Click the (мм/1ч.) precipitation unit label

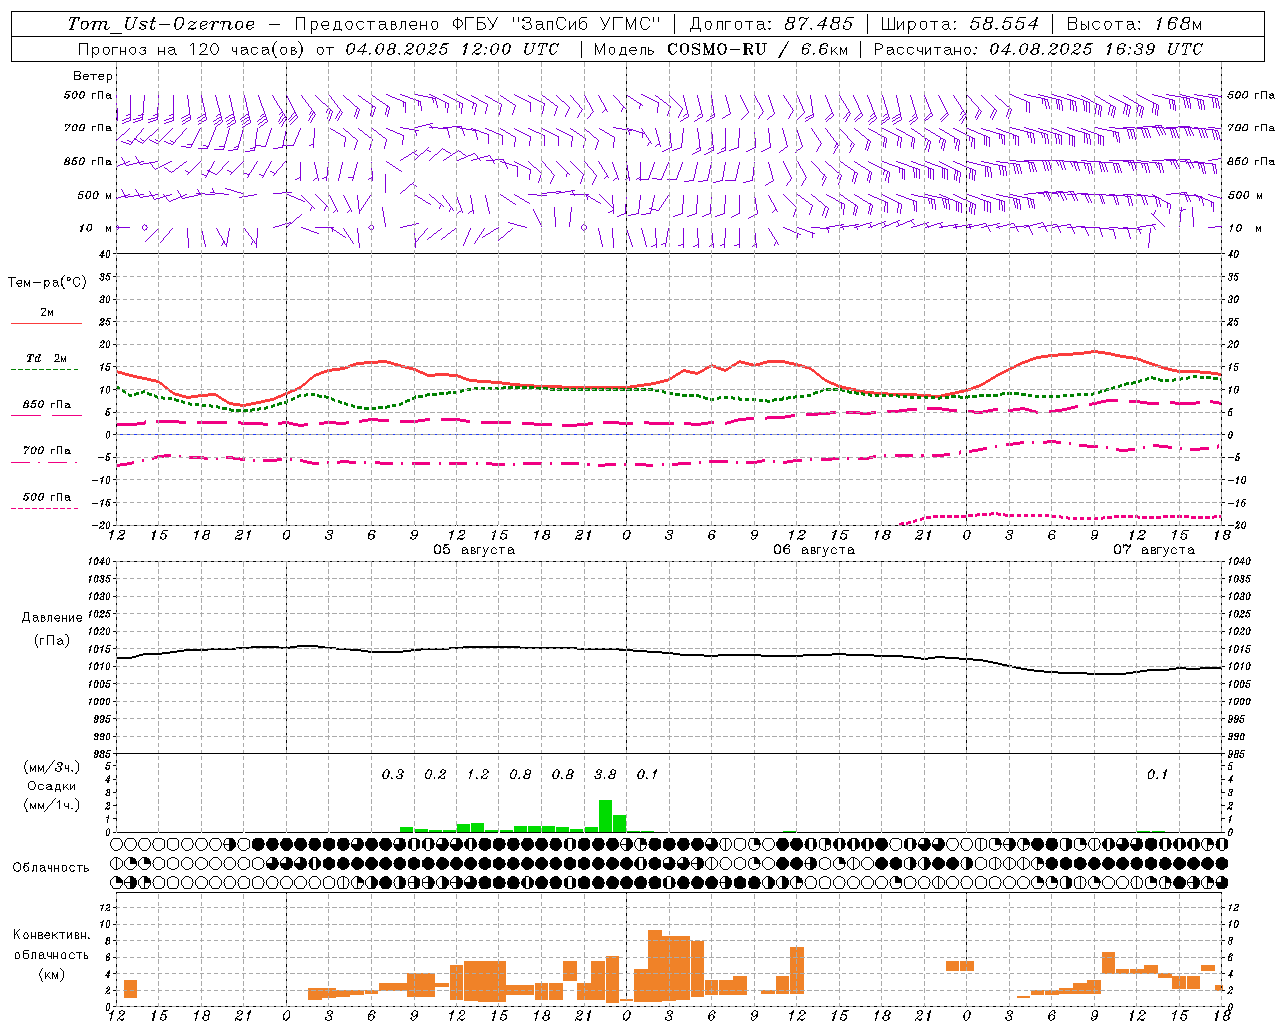point(52,805)
